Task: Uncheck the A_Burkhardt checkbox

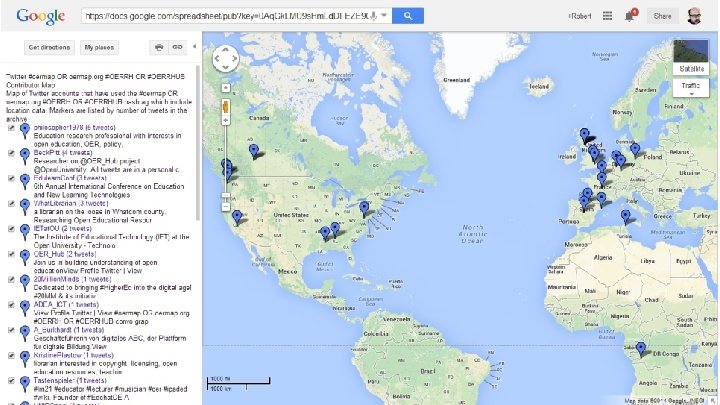Action: (x=11, y=330)
